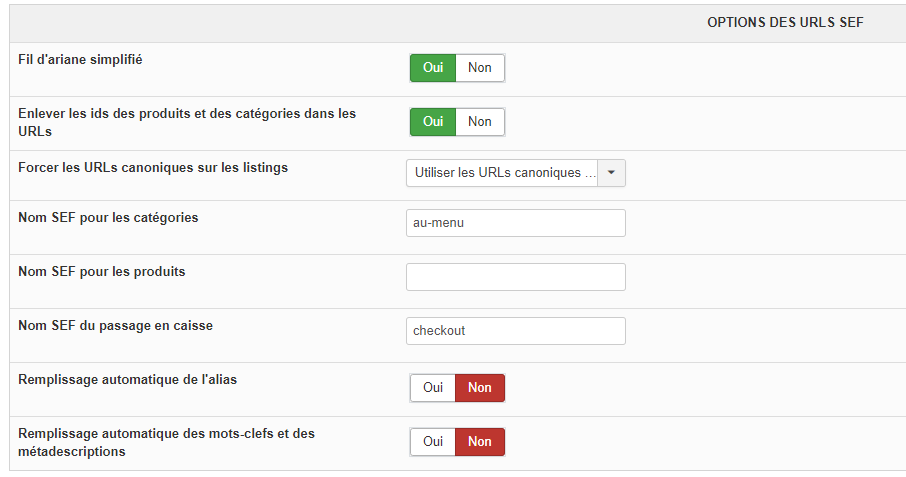Select Non for automatic mots-clefs and métadescriptions
906x477 pixels.
coord(480,442)
